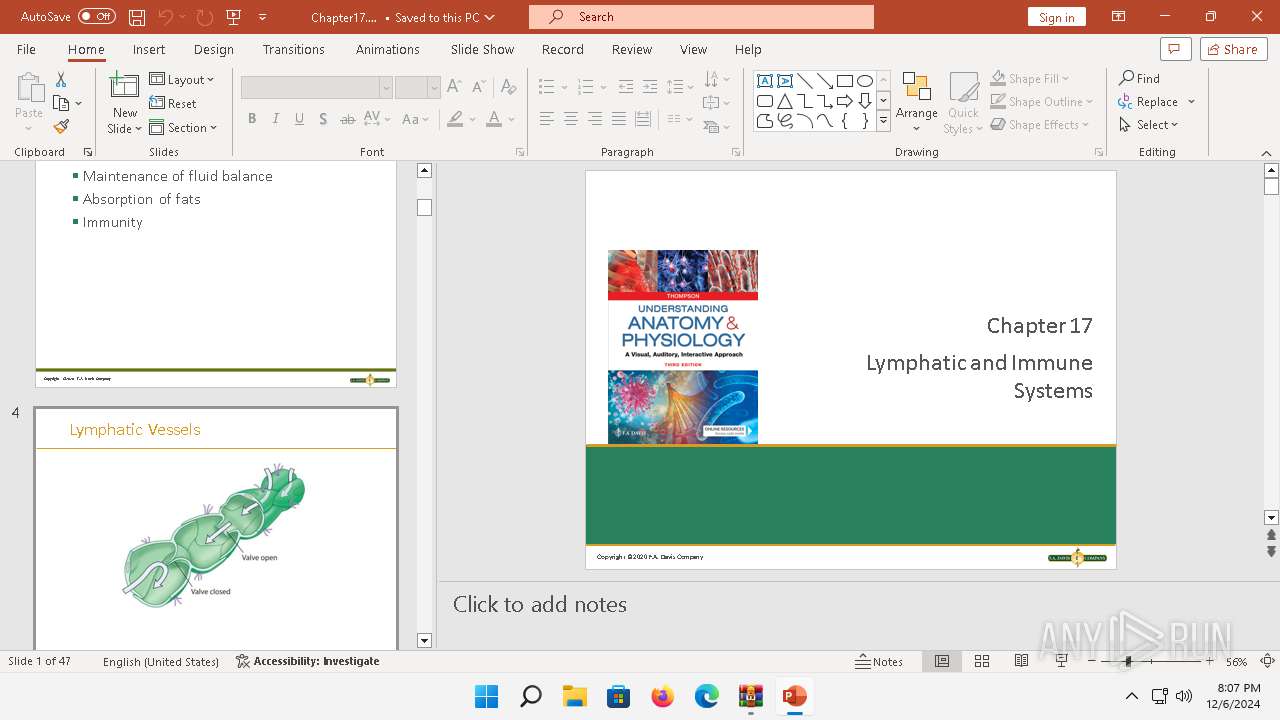
Task: Click the font color button
Action: point(494,119)
